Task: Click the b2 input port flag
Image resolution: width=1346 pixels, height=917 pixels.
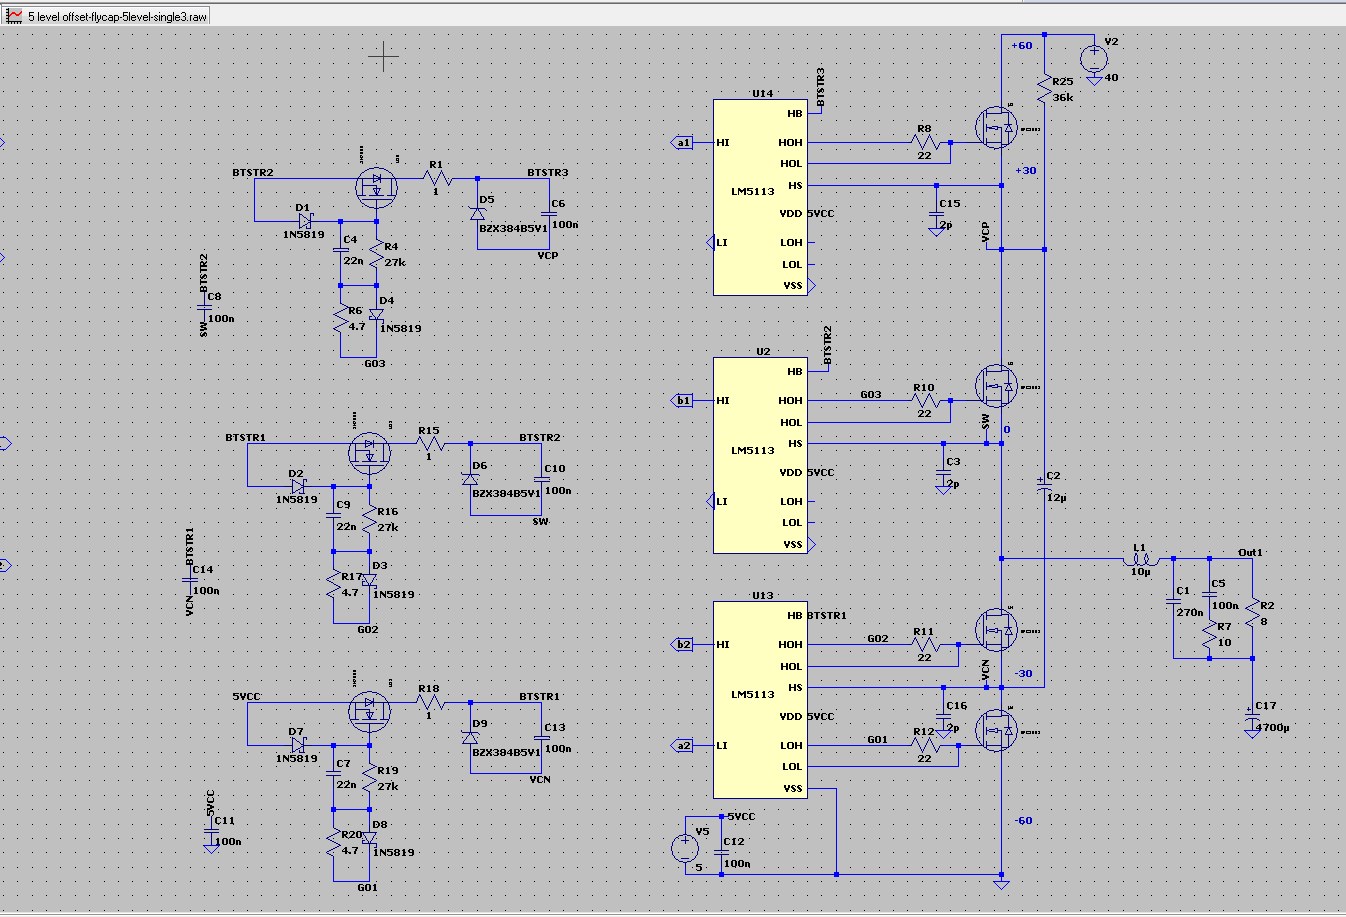Action: point(682,645)
